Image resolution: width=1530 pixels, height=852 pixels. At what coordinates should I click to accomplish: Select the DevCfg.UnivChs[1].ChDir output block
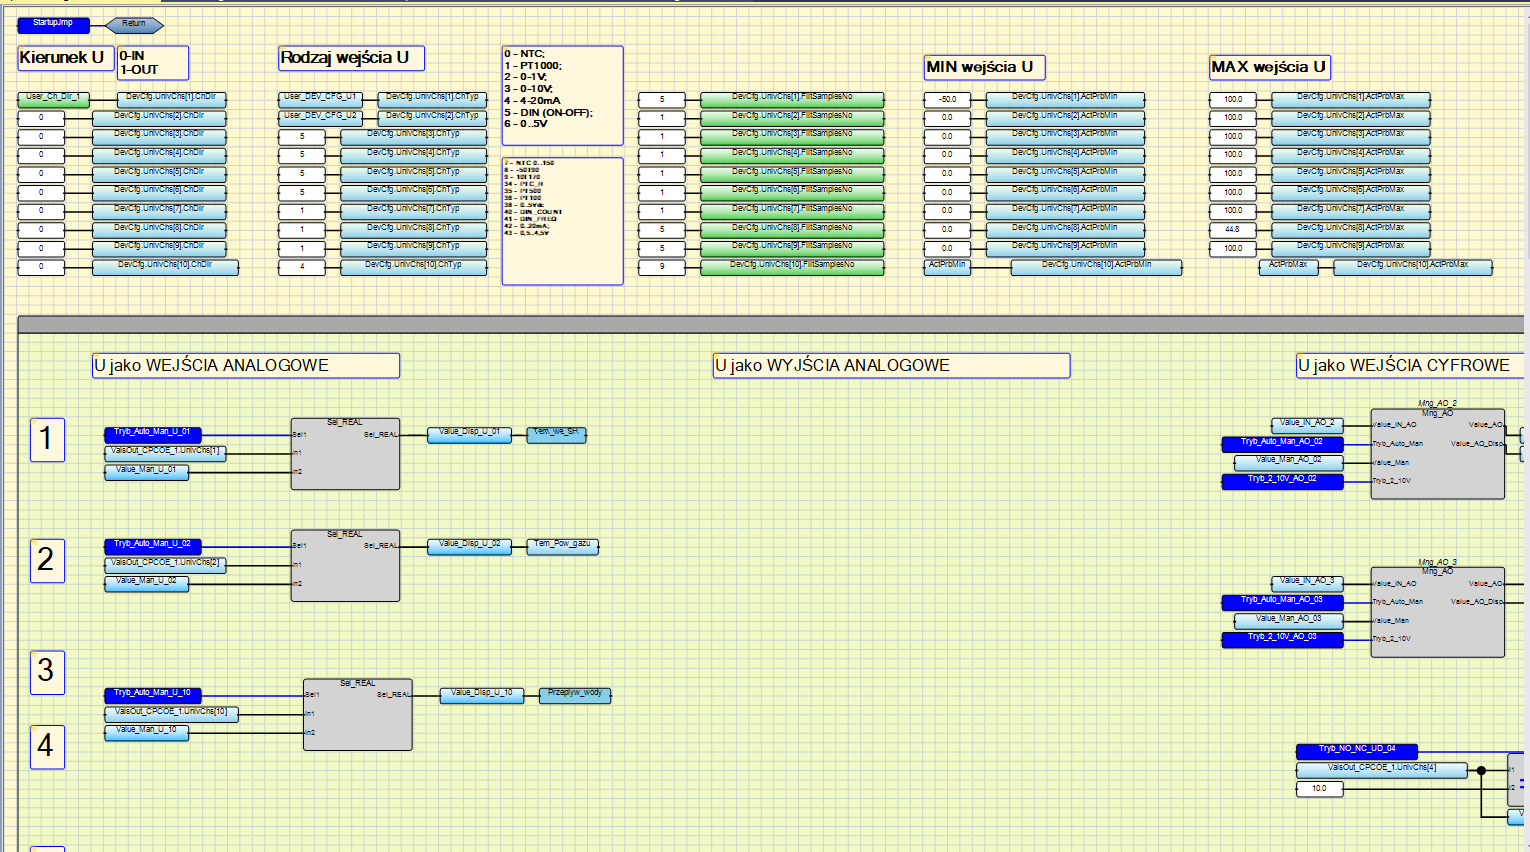(x=171, y=99)
